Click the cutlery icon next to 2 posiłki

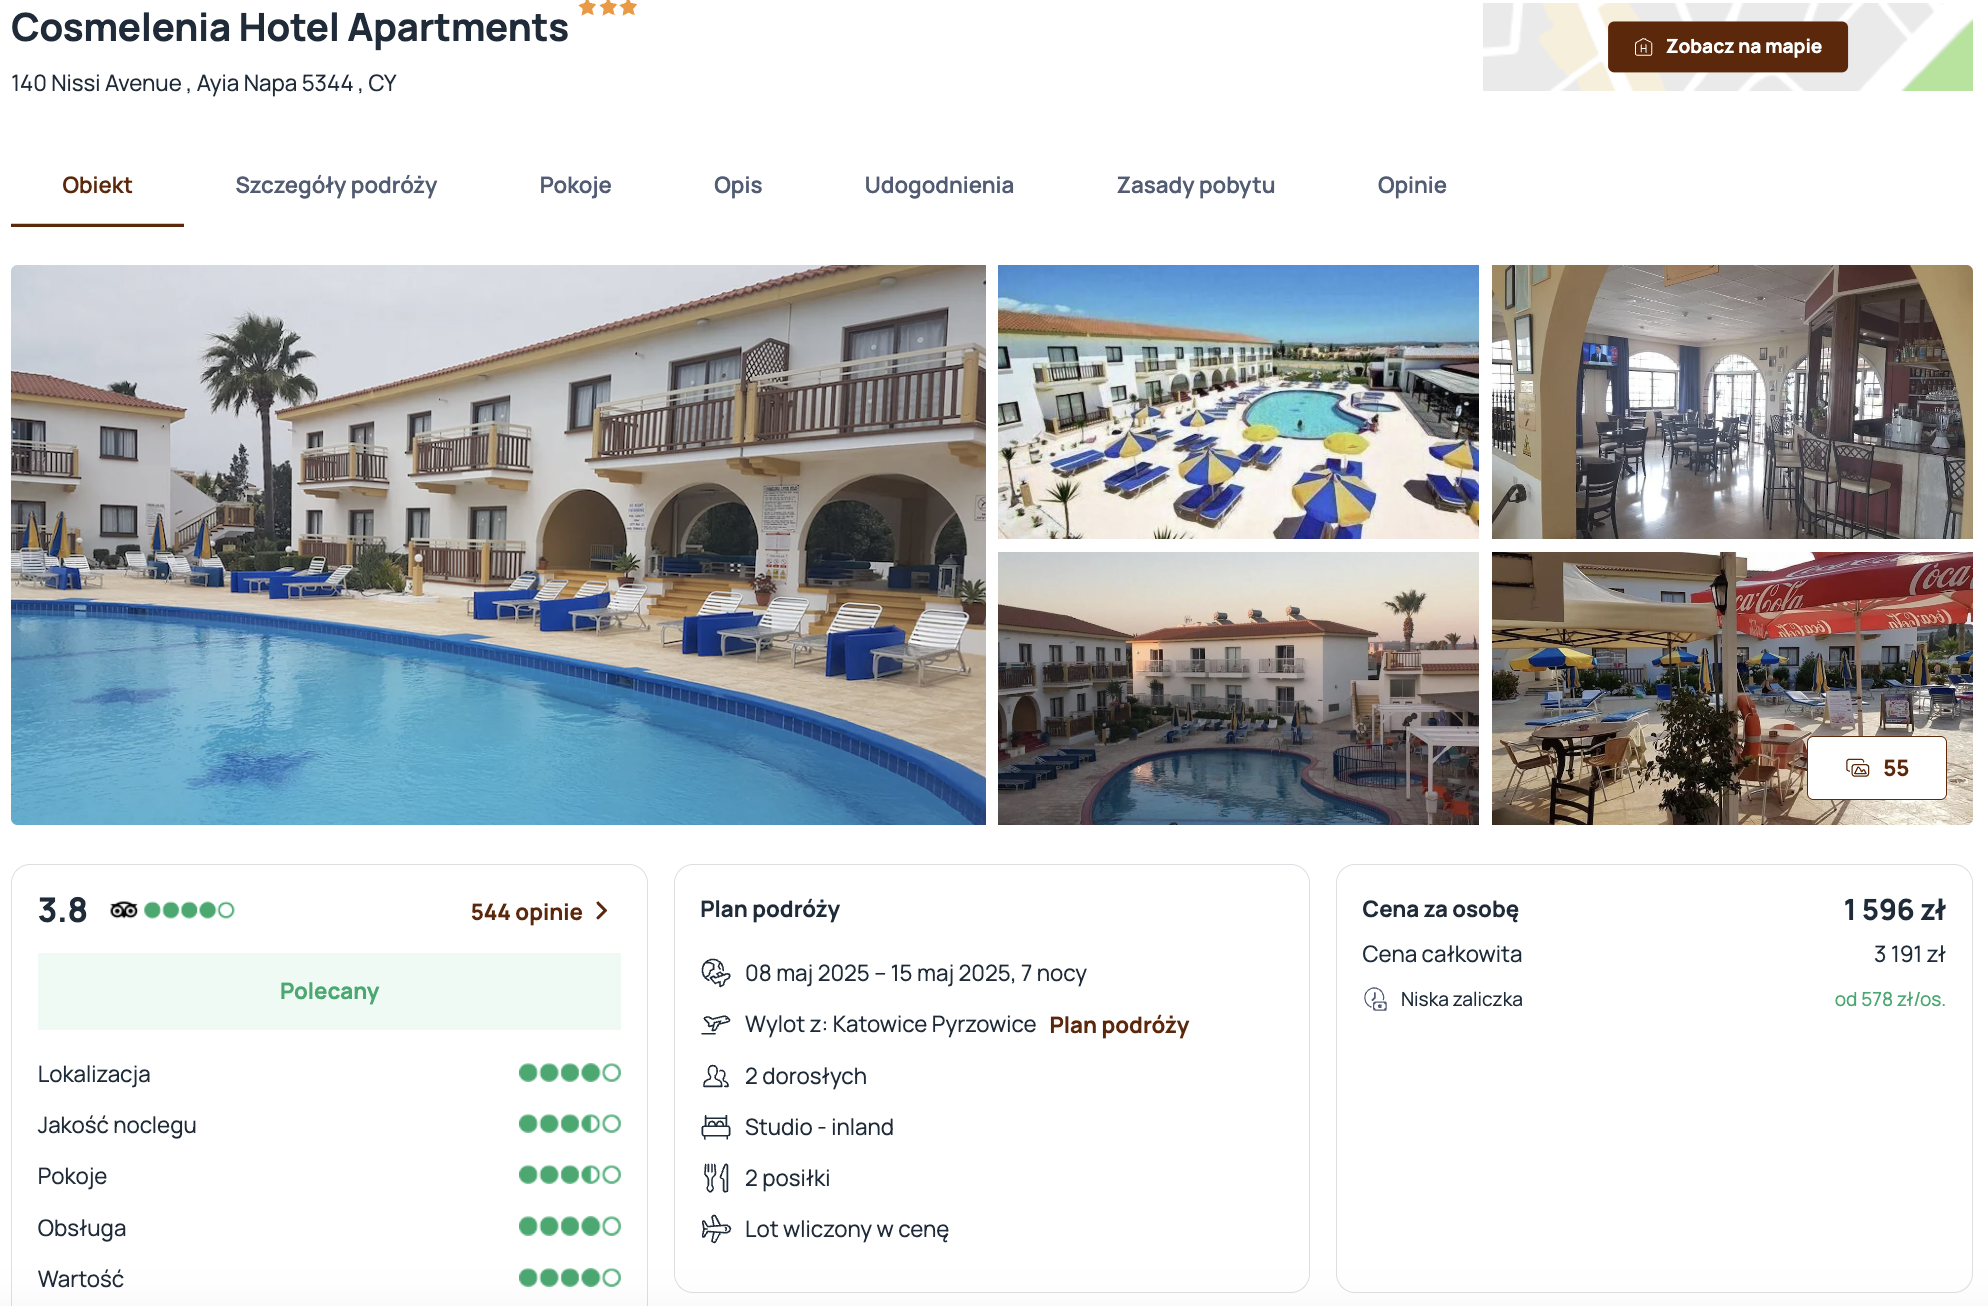click(715, 1178)
